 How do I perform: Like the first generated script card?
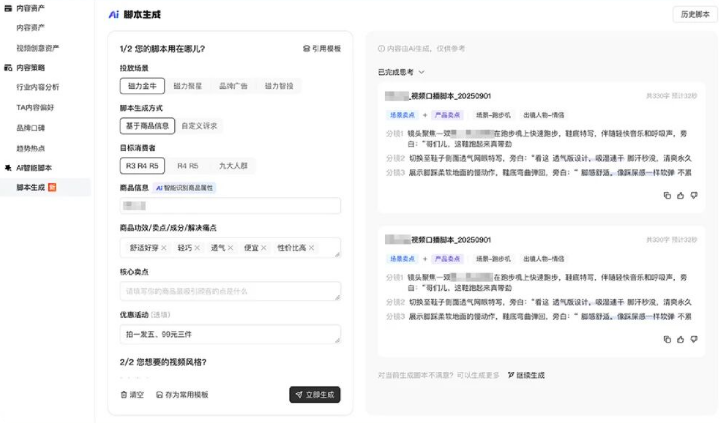point(680,195)
